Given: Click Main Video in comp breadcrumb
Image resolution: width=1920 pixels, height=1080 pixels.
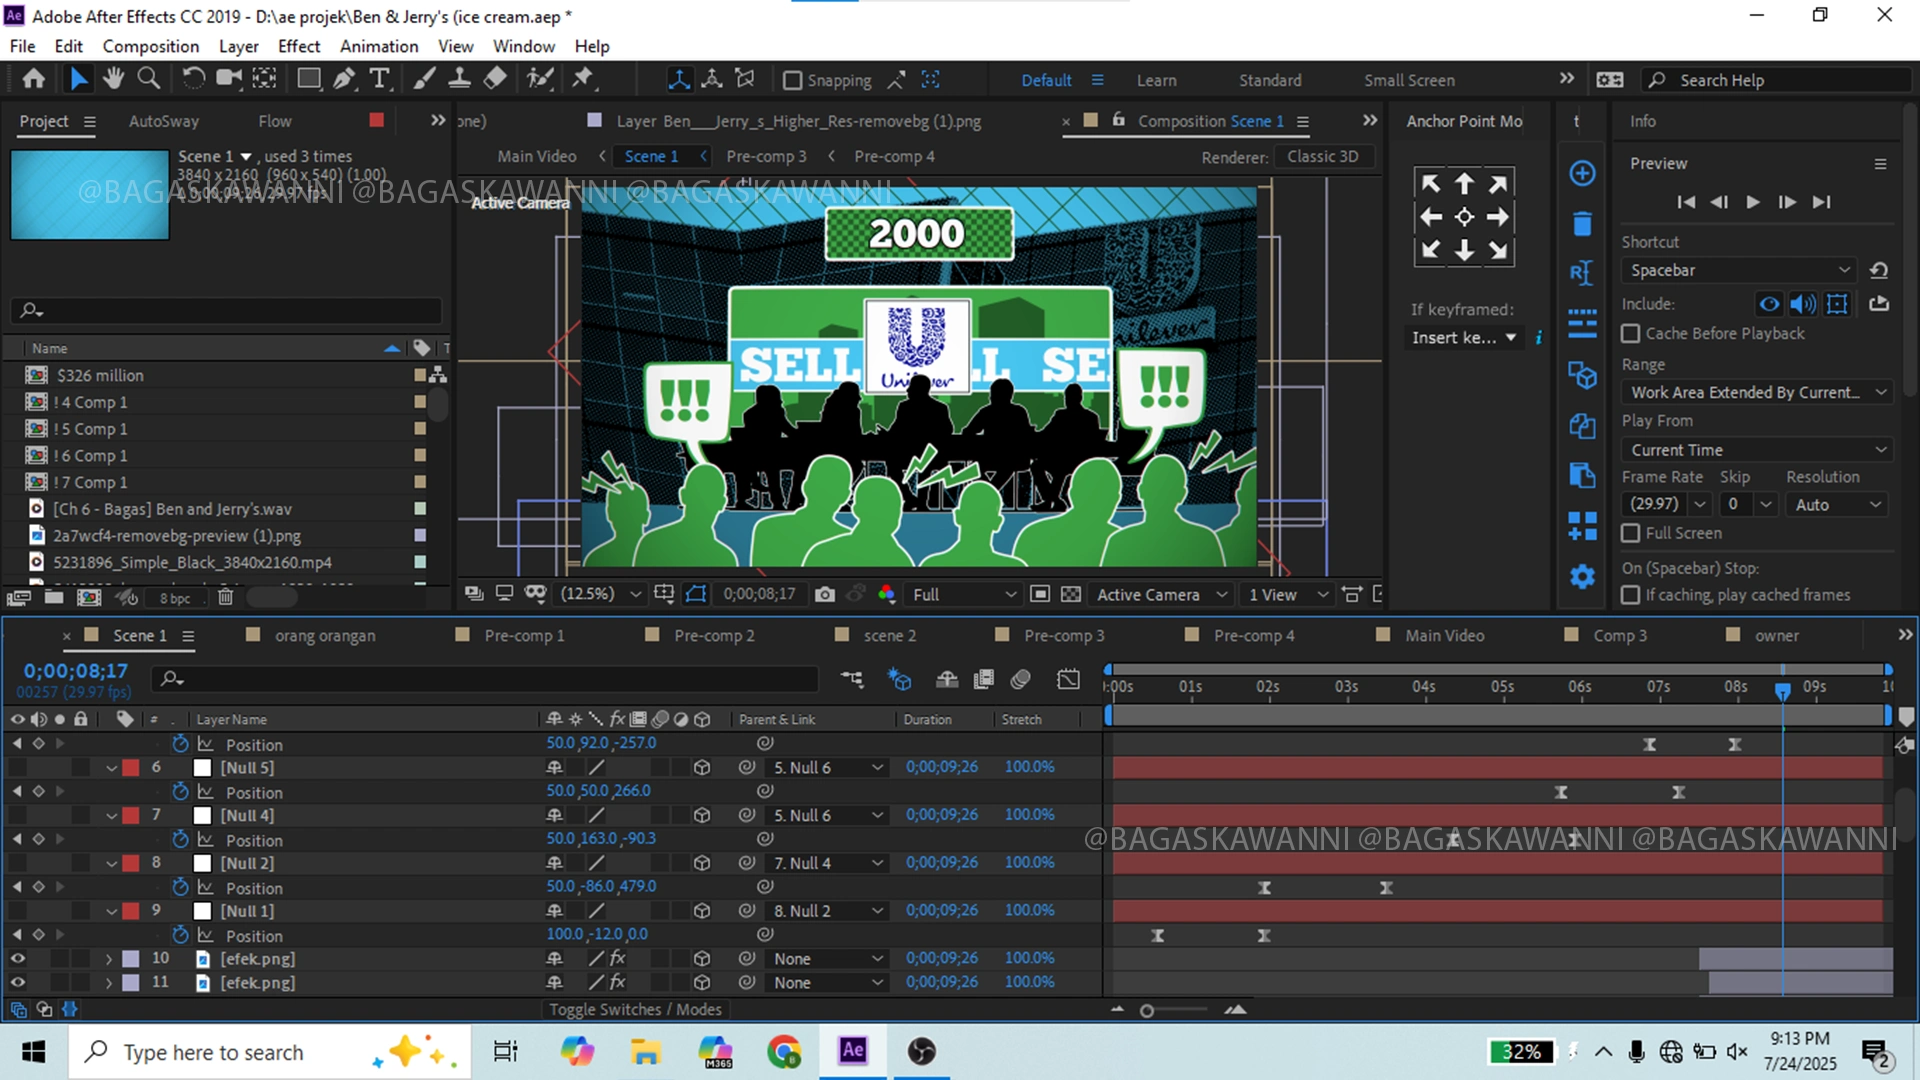Looking at the screenshot, I should [x=537, y=157].
